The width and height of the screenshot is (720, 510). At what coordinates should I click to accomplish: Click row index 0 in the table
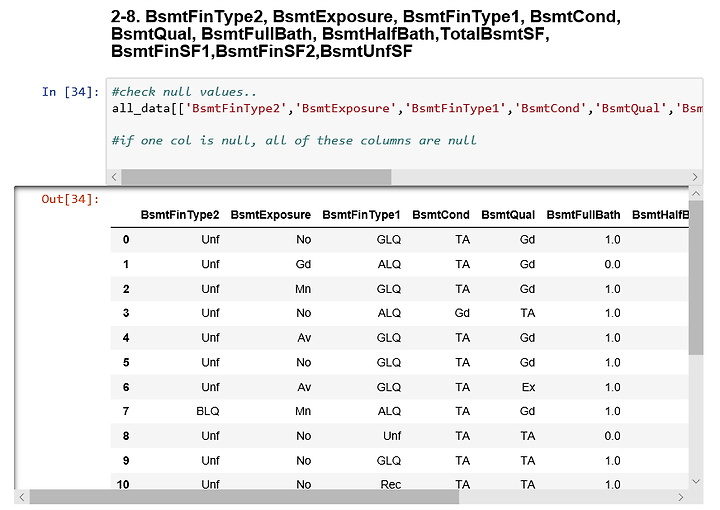[126, 240]
